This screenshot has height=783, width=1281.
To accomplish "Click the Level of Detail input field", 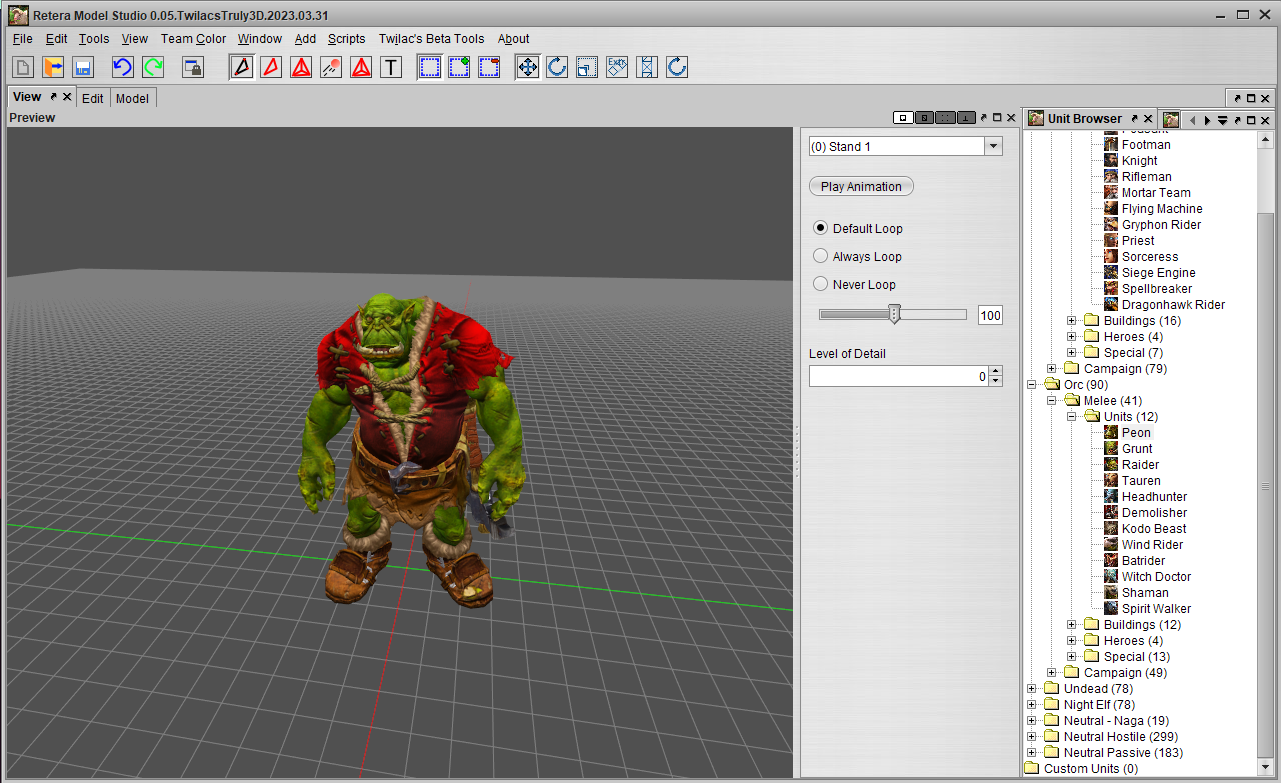I will [895, 376].
